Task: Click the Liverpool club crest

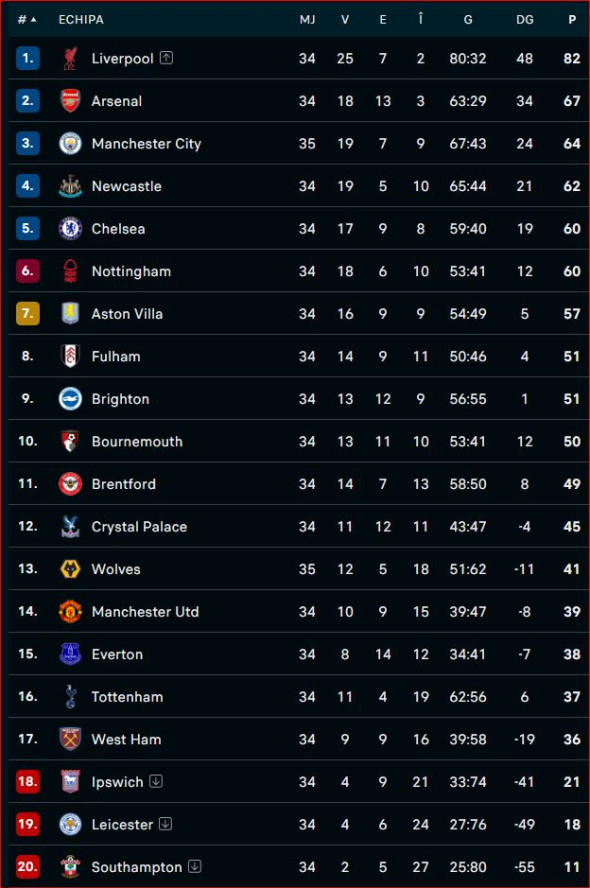Action: pos(69,58)
